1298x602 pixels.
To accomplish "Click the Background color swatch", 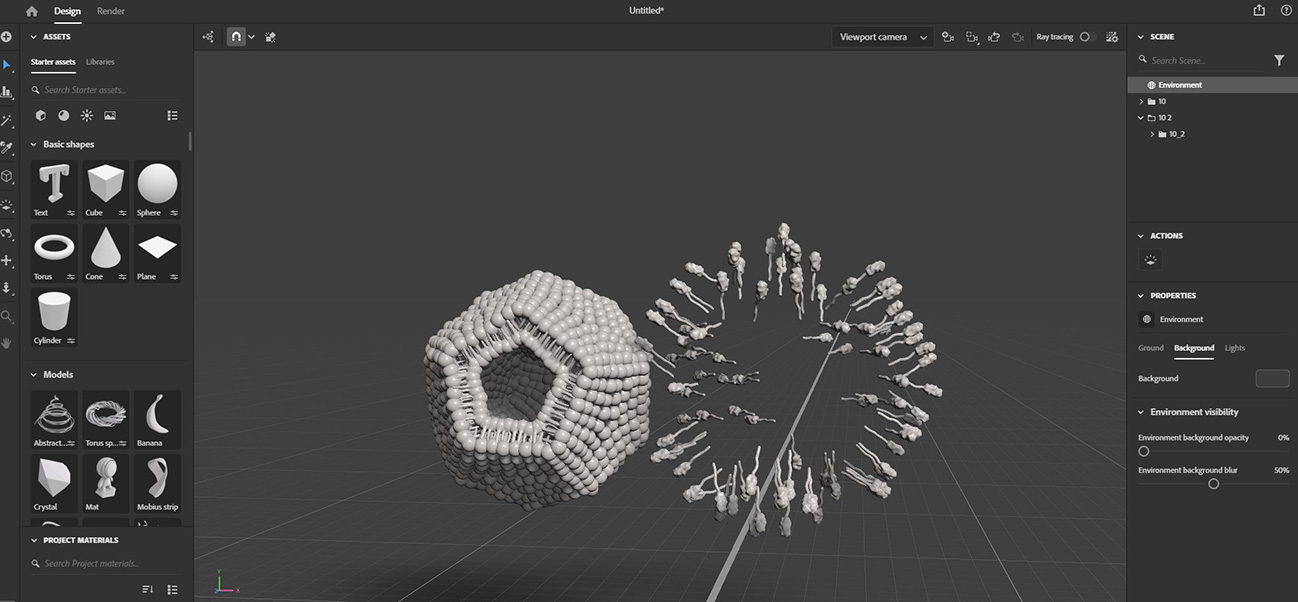I will pyautogui.click(x=1272, y=378).
